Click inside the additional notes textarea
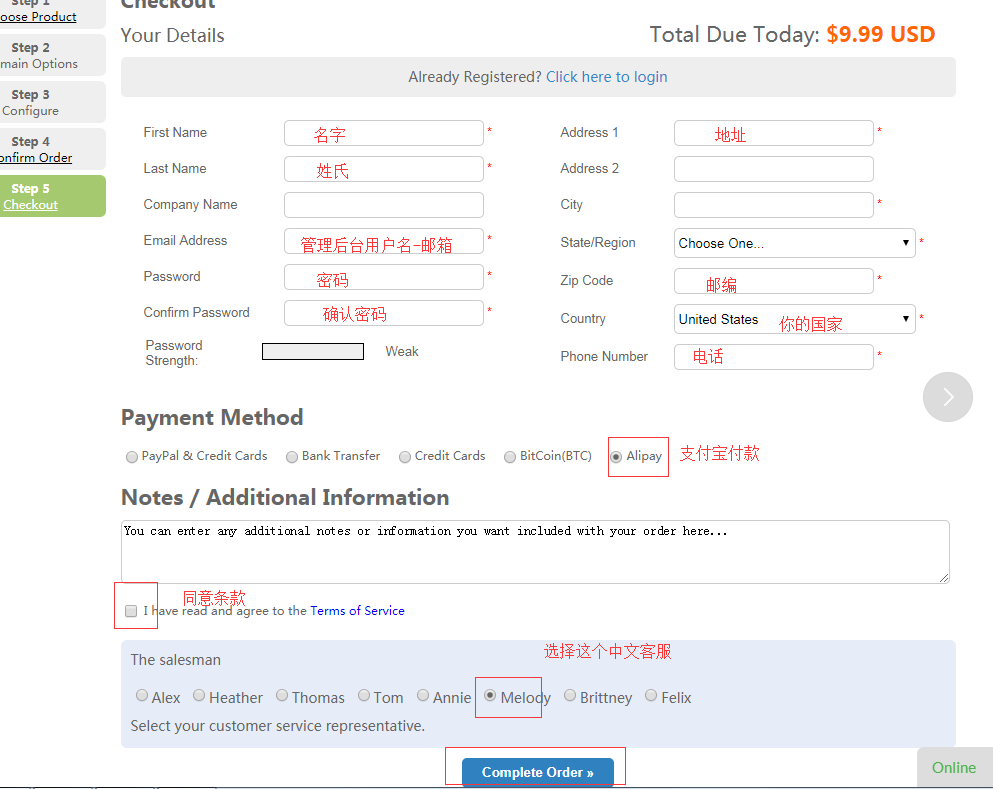Viewport: 993px width, 789px height. click(x=535, y=551)
